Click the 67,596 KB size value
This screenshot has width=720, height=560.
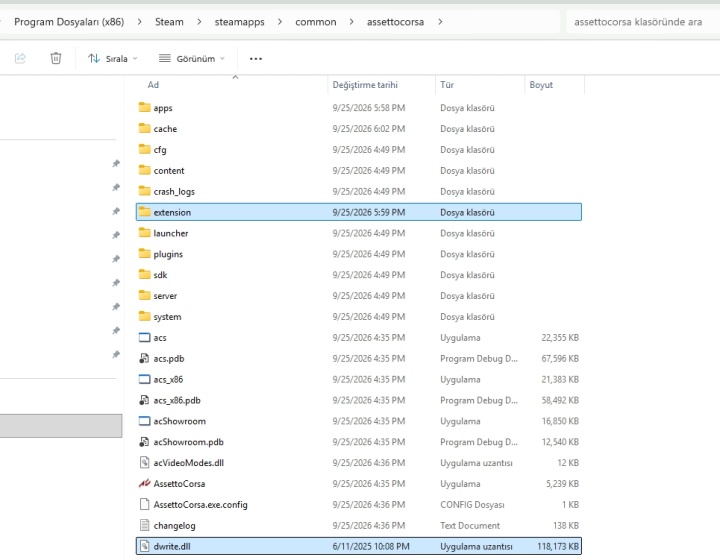coord(560,358)
